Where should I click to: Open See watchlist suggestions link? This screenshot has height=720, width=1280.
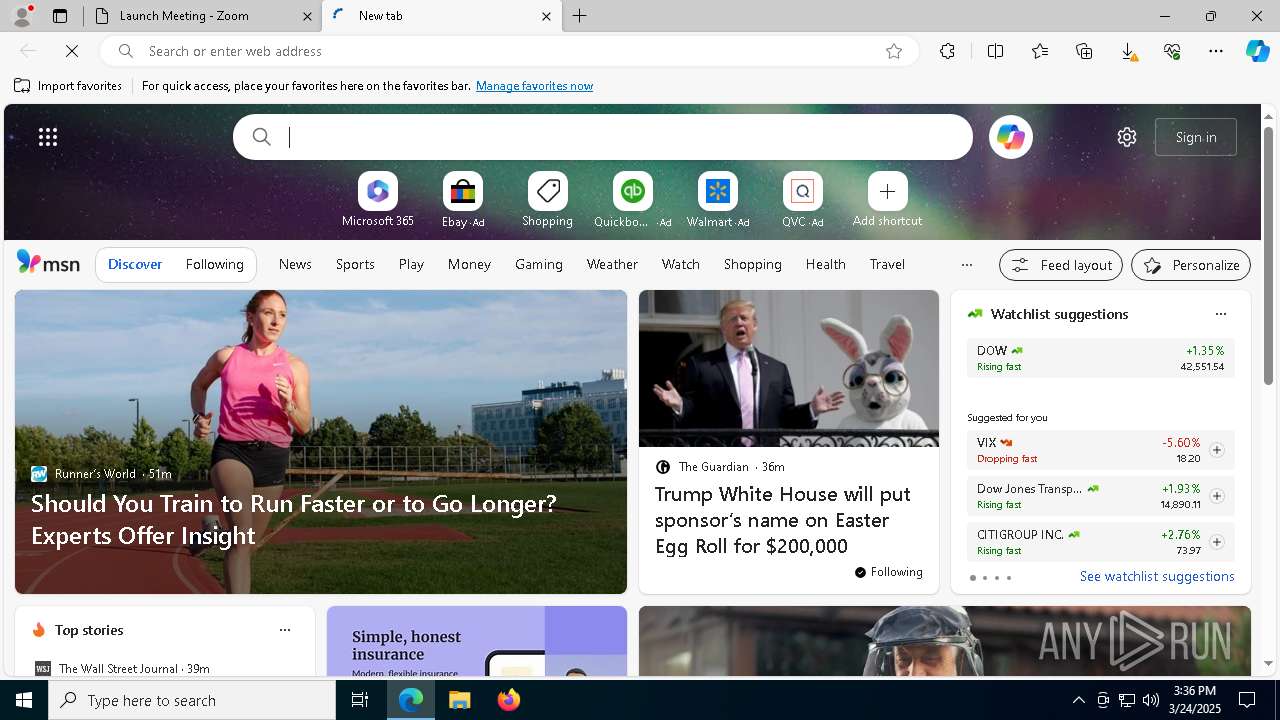1157,576
